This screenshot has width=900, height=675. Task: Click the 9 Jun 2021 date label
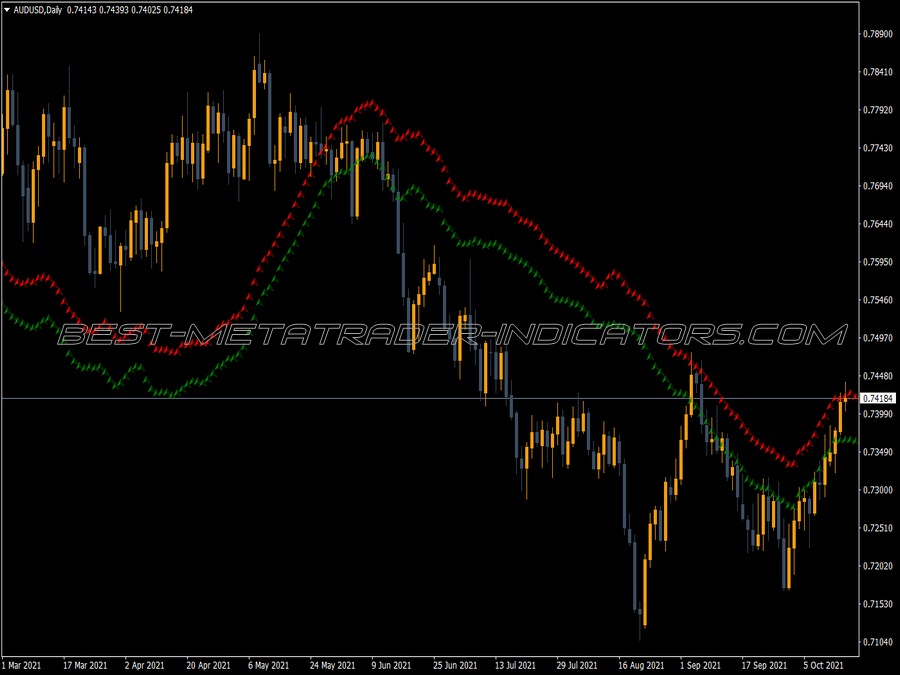(391, 665)
